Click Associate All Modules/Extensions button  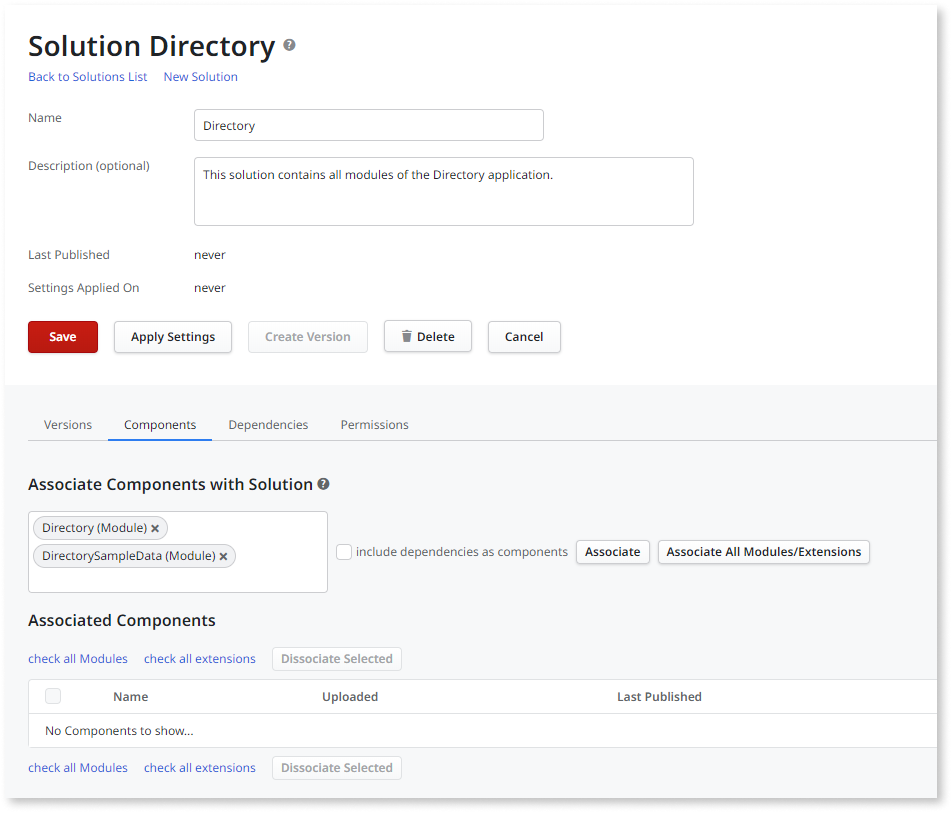click(763, 552)
